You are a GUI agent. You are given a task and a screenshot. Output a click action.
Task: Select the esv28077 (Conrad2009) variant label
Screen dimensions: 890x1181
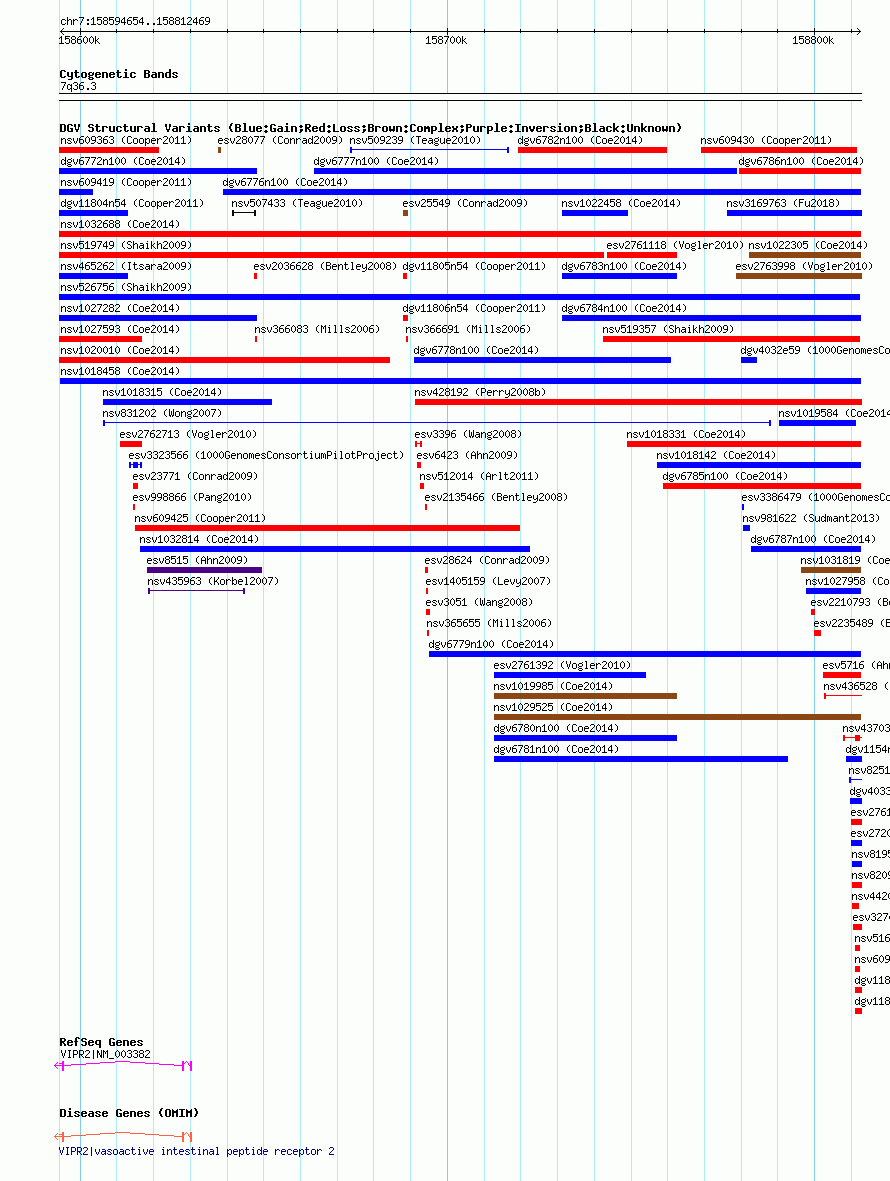[x=279, y=140]
